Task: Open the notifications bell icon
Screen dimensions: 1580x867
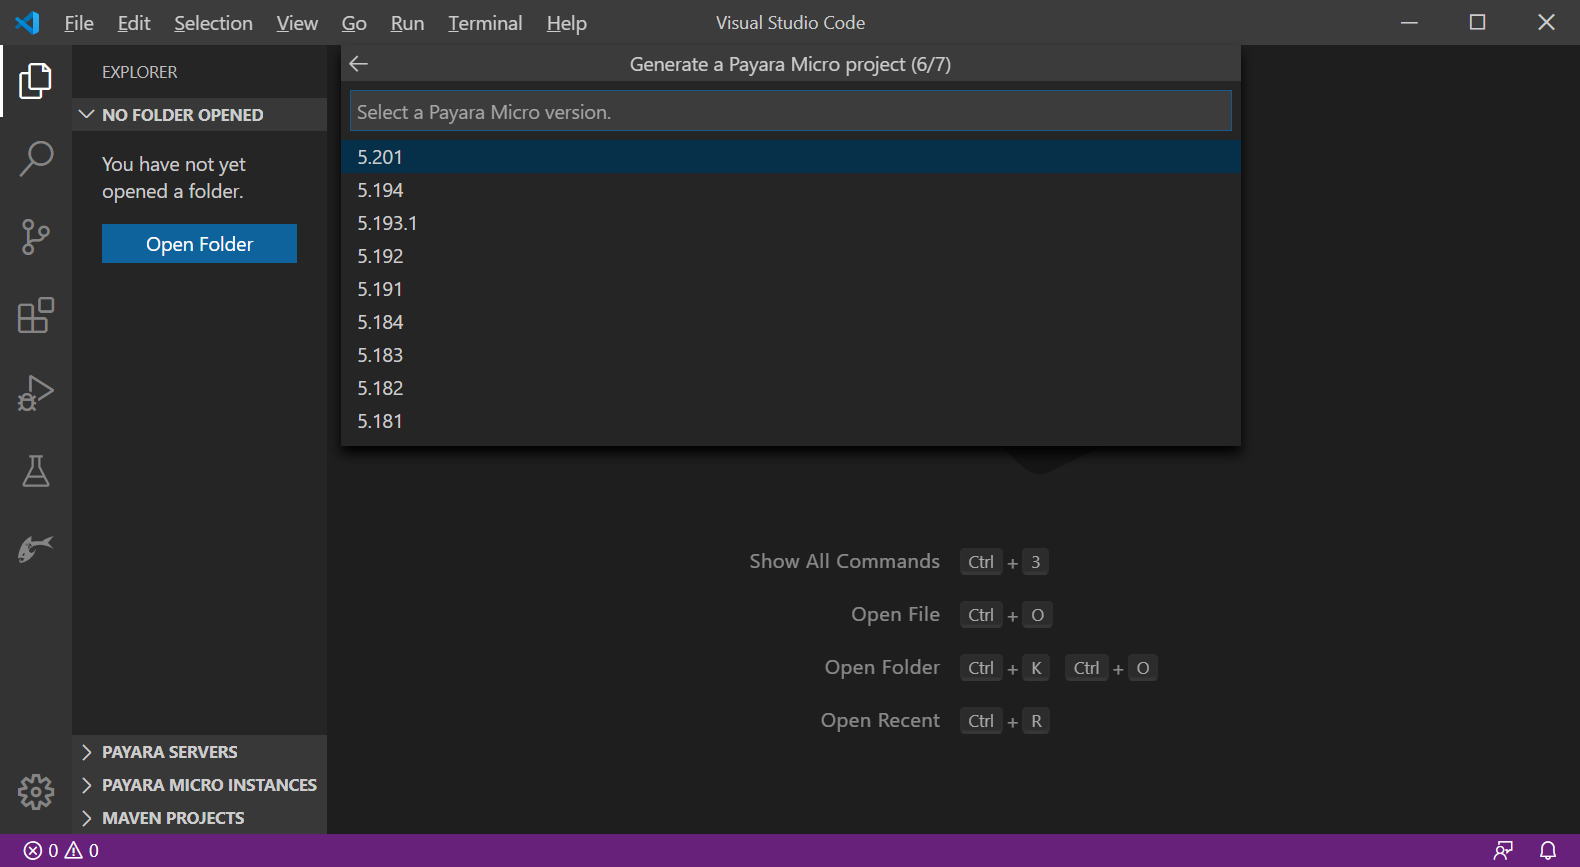Action: (x=1548, y=851)
